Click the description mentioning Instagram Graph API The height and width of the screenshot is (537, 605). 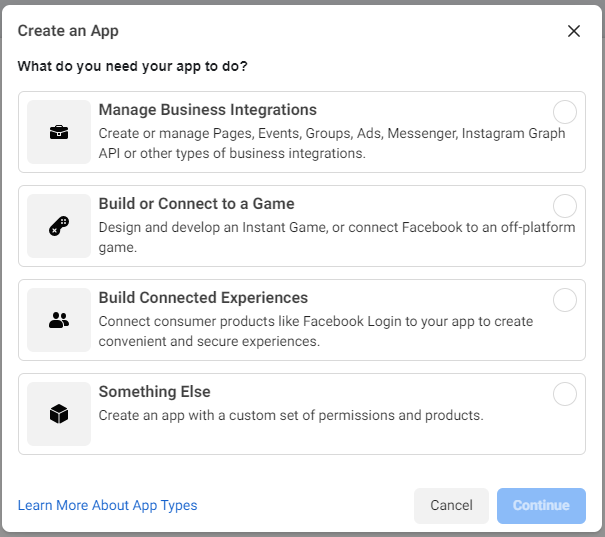coord(331,143)
